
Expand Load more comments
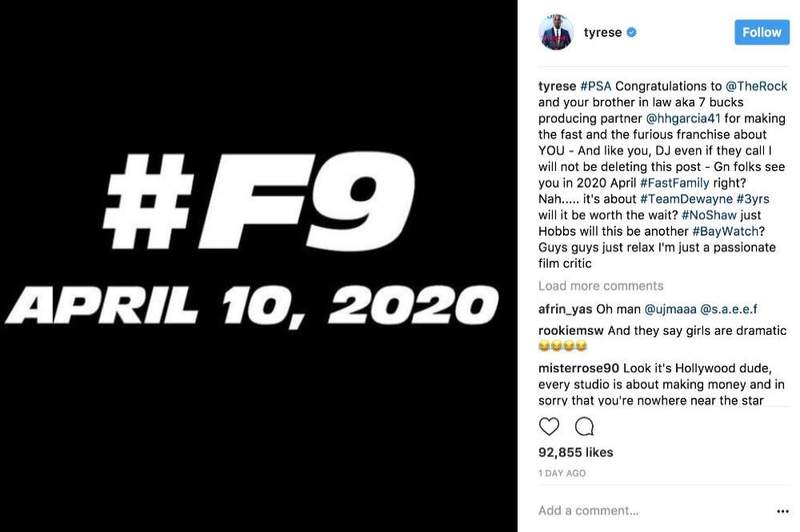600,286
